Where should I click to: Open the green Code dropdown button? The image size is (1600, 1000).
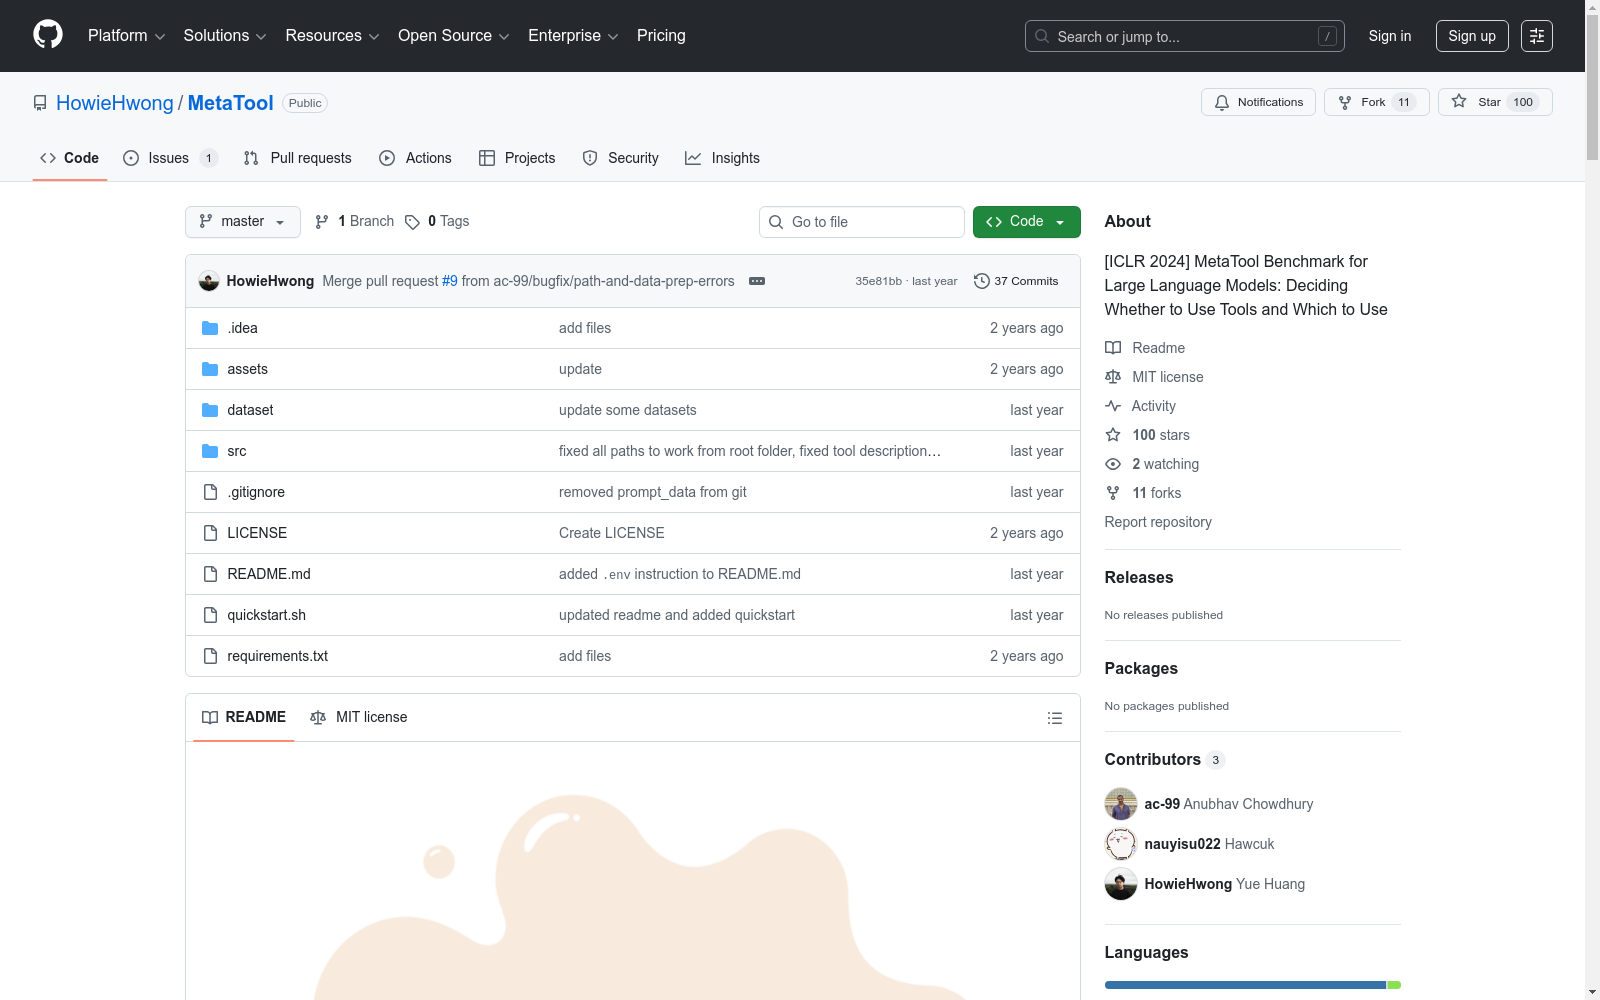[1027, 222]
